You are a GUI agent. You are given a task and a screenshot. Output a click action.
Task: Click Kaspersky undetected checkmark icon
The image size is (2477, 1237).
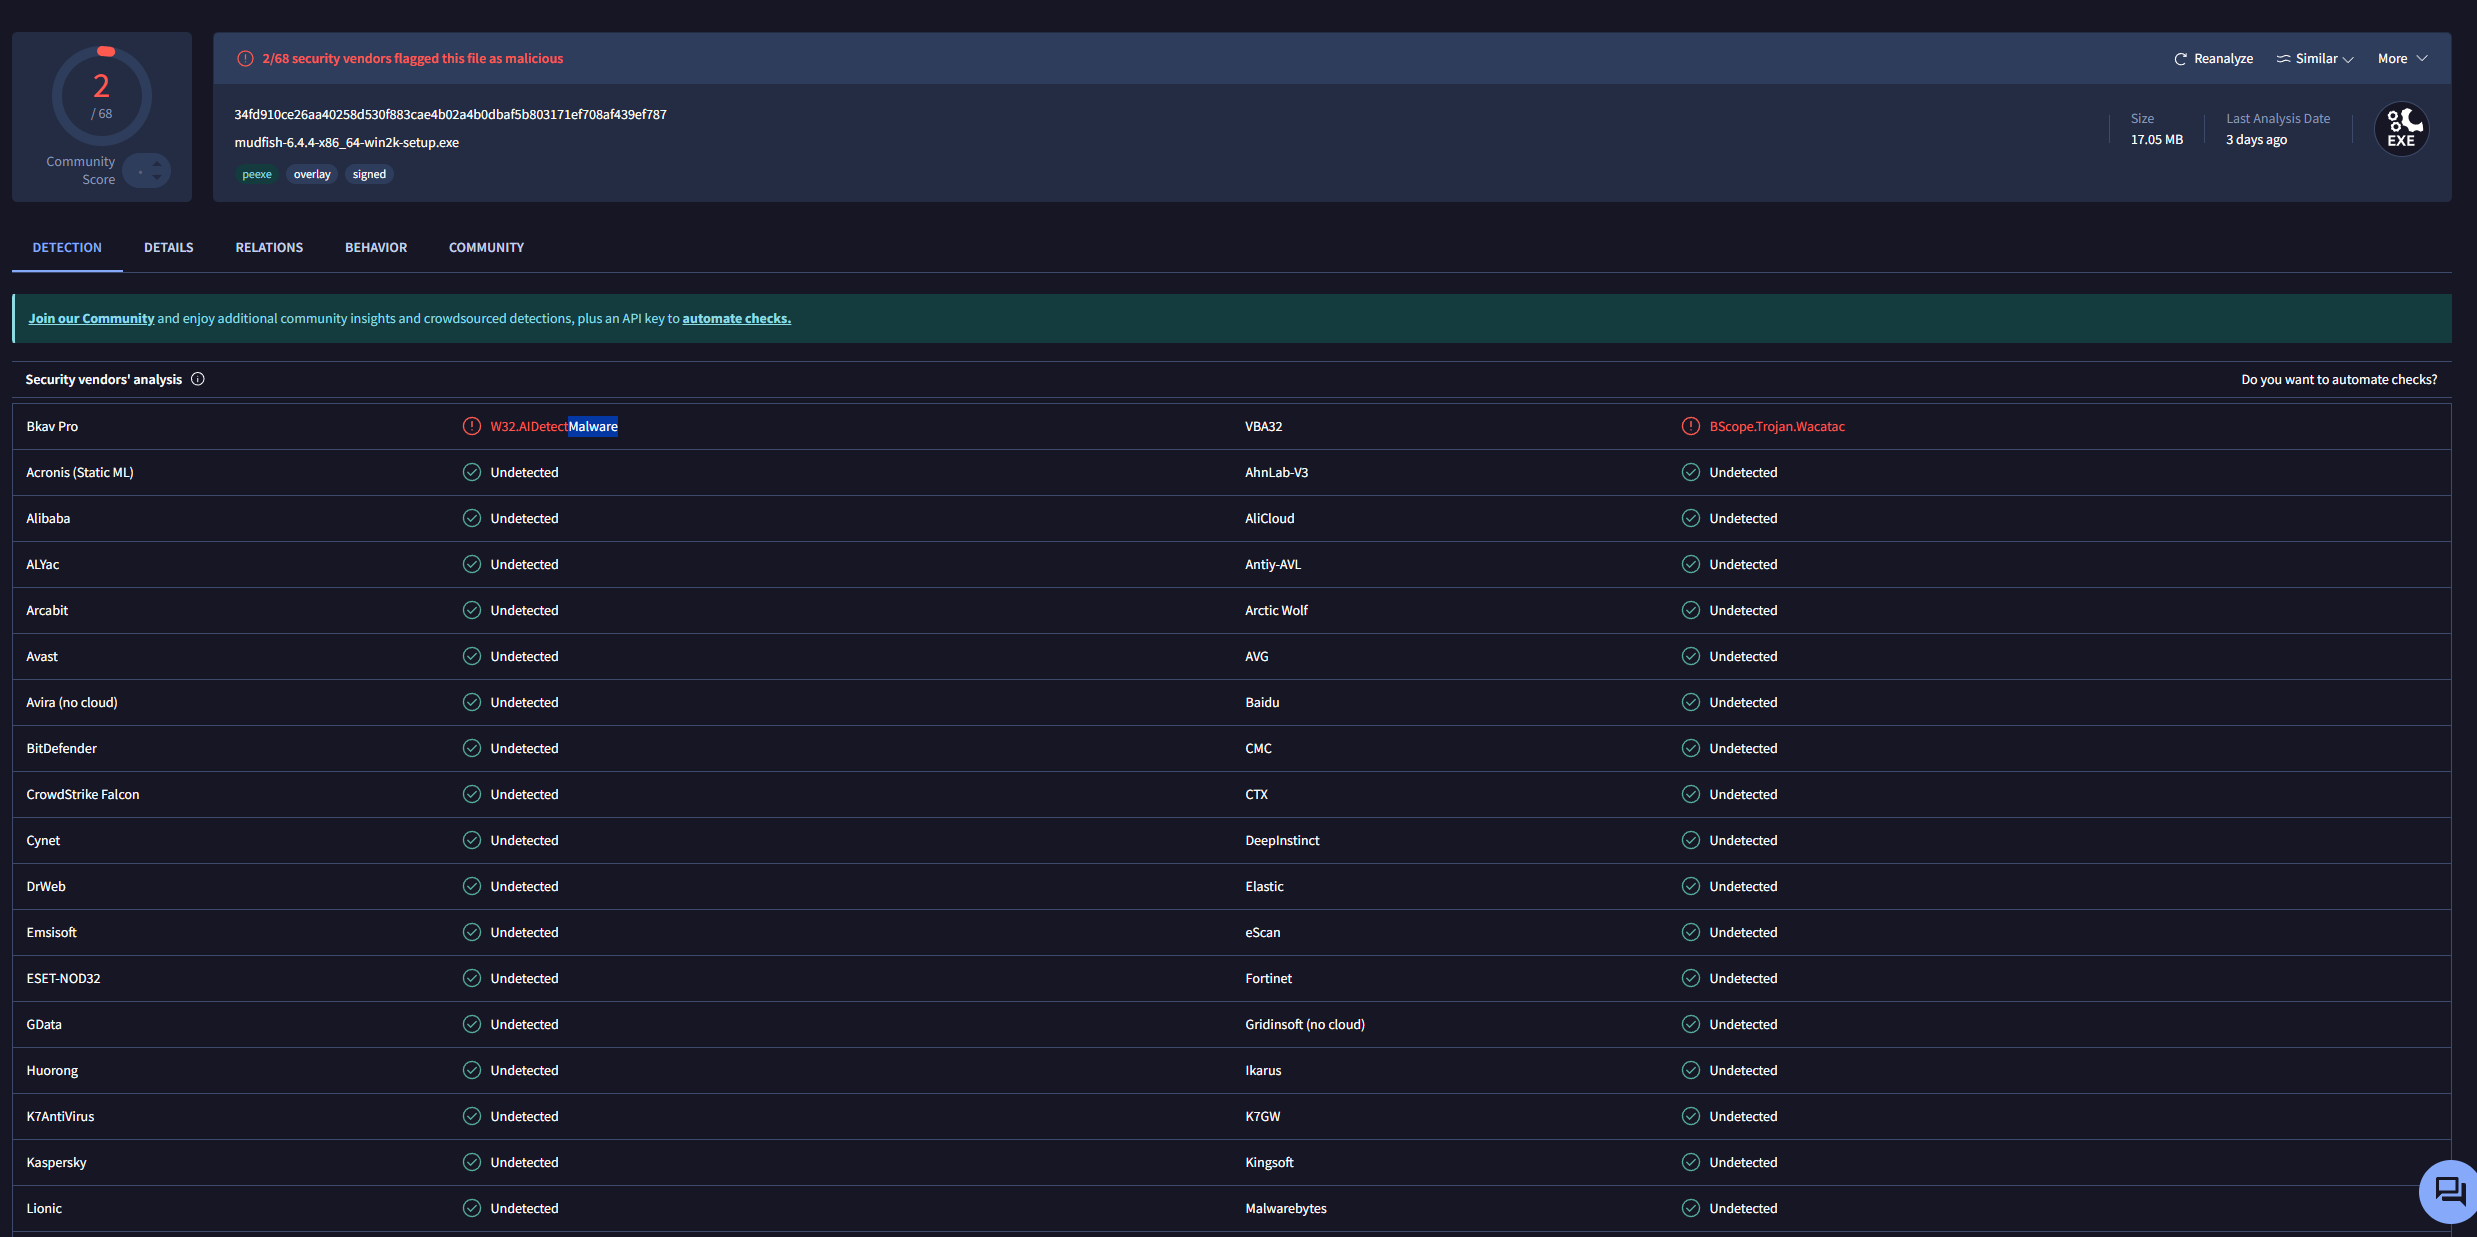[472, 1162]
